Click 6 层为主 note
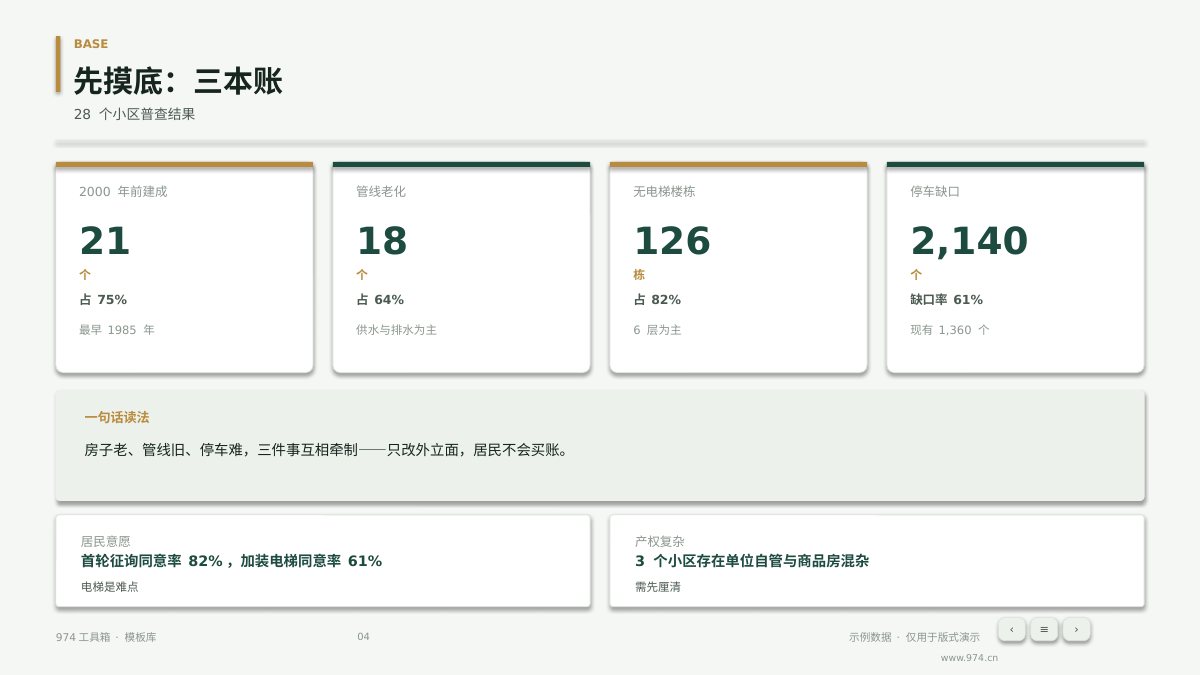 (657, 329)
